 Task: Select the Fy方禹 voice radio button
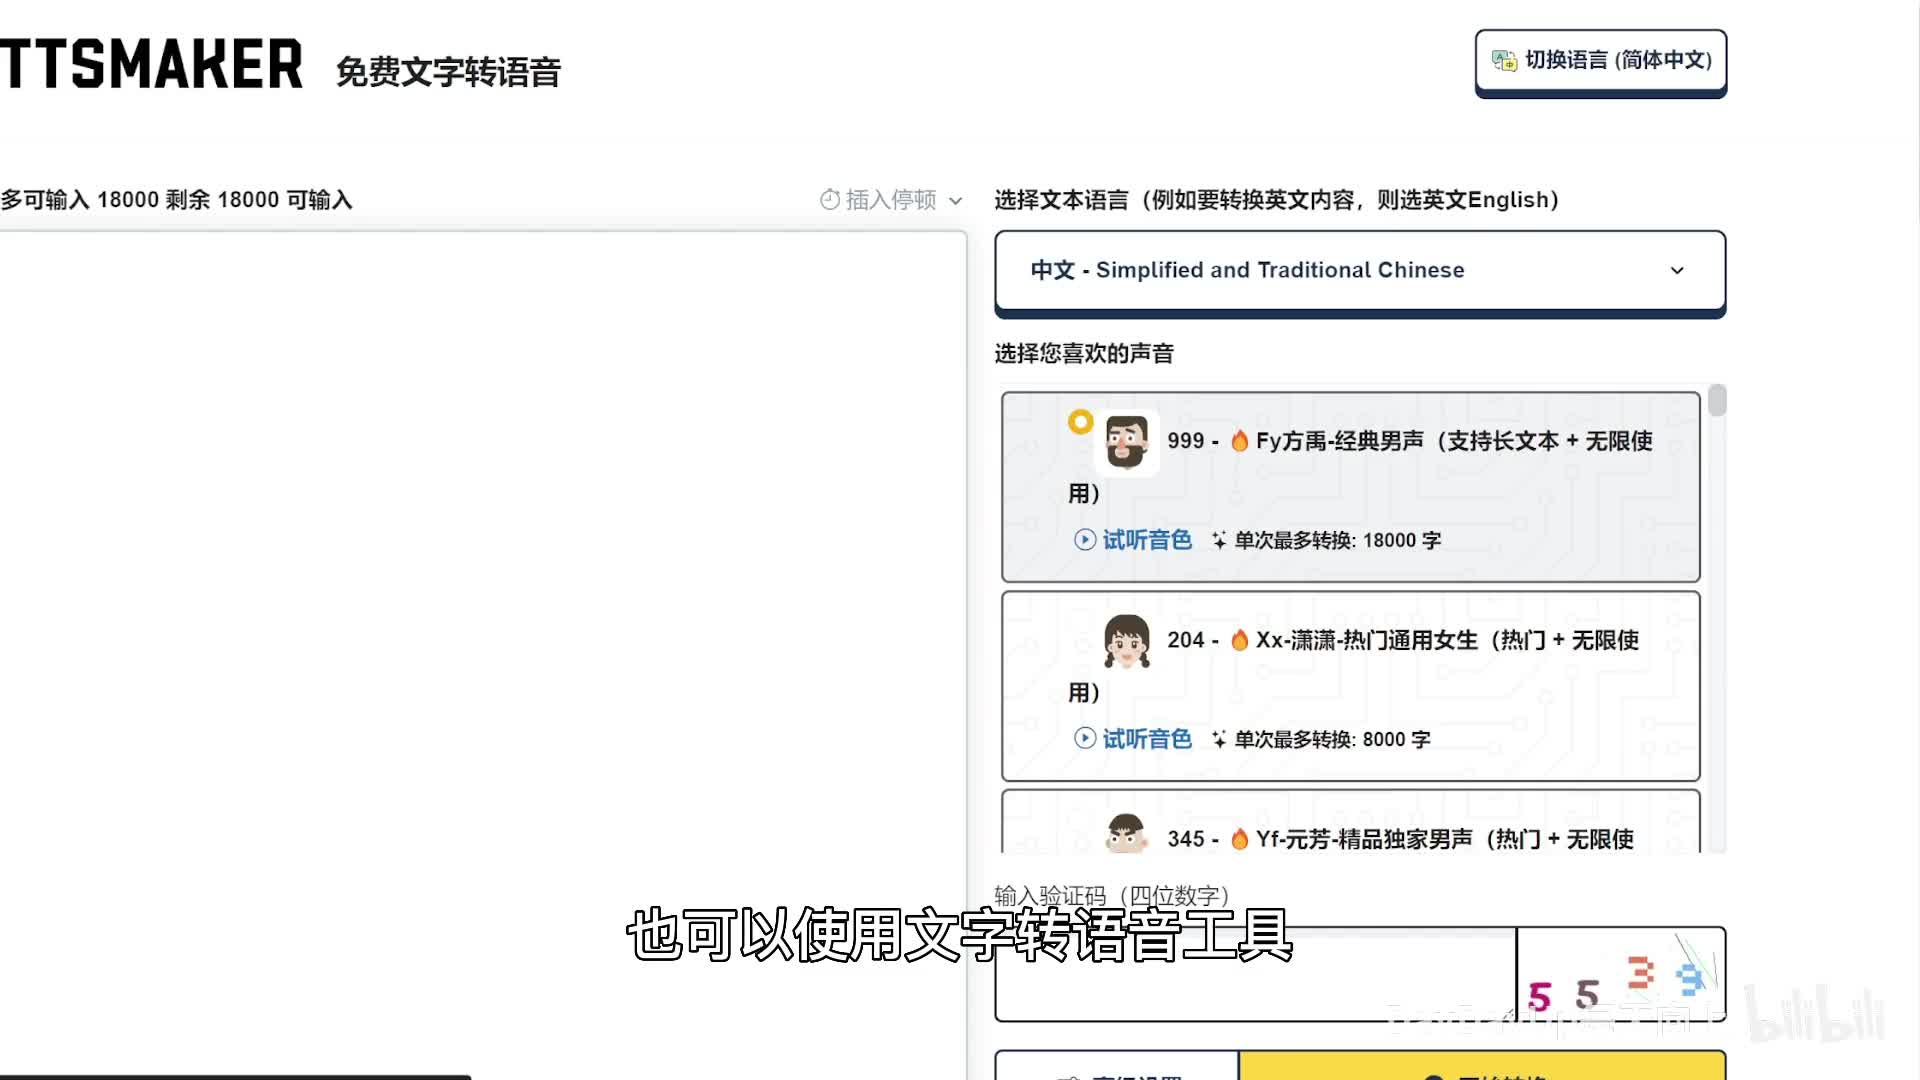tap(1080, 422)
